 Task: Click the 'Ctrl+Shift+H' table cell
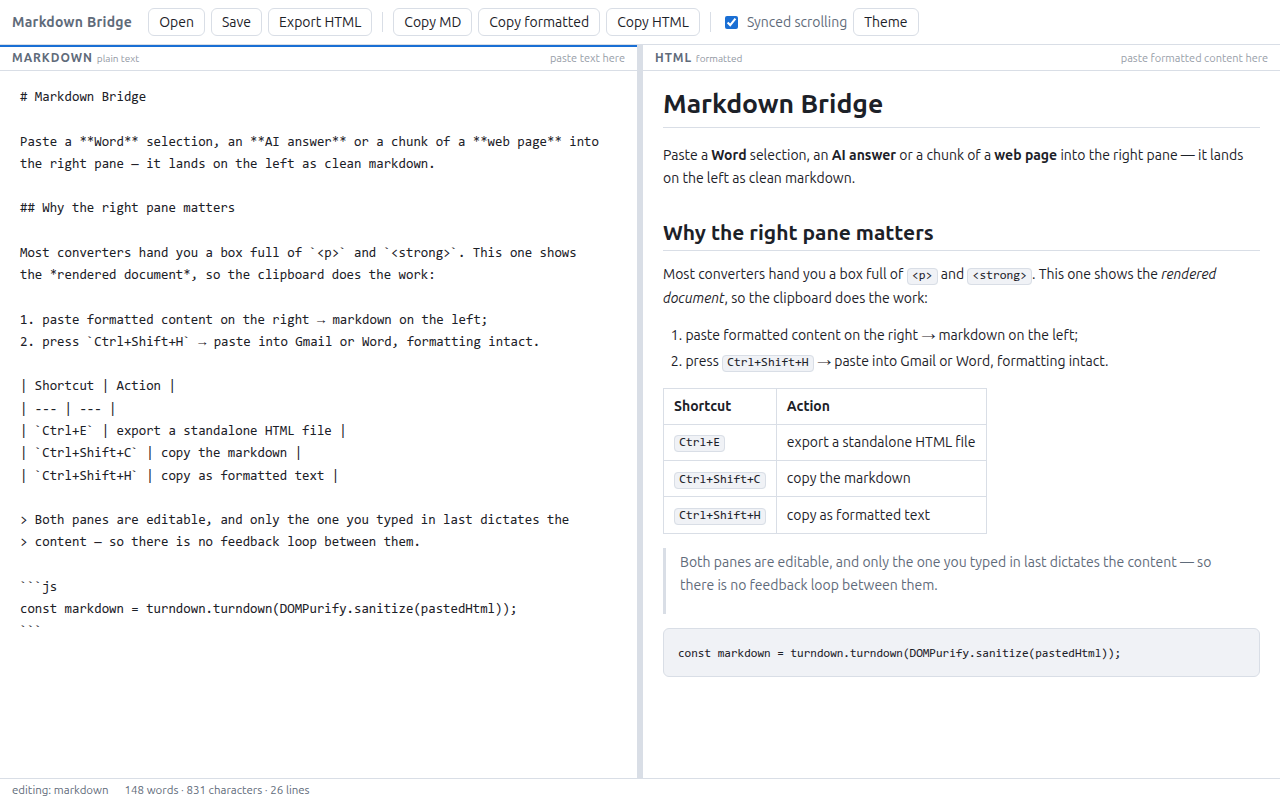point(720,515)
